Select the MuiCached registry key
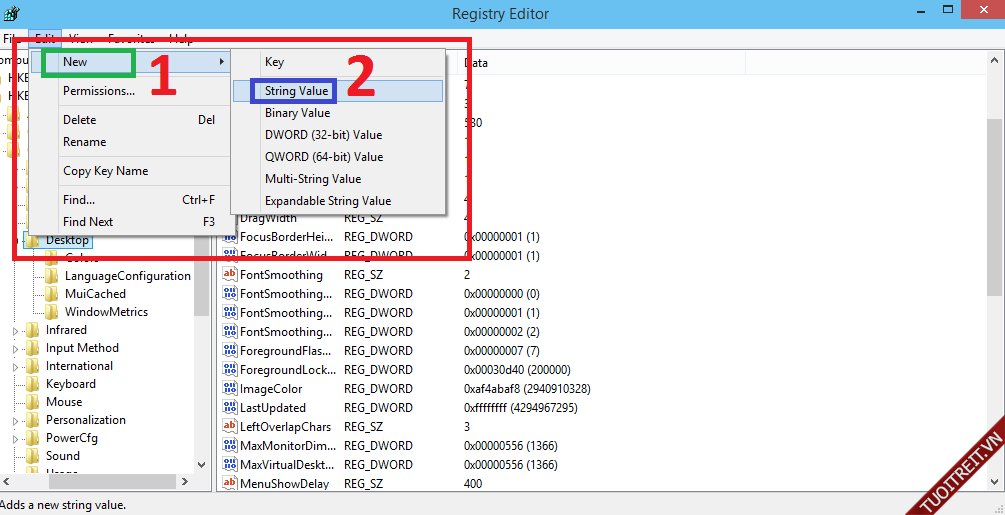Image resolution: width=1005 pixels, height=515 pixels. (95, 294)
